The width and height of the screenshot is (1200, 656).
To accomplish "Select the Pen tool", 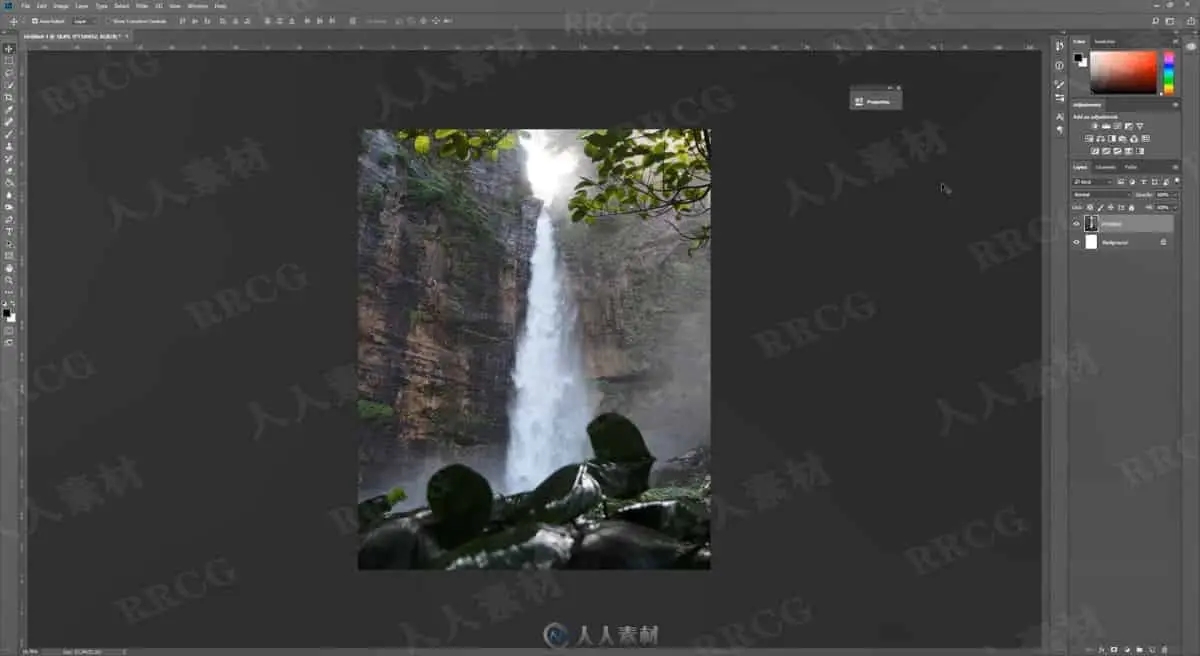I will click(9, 219).
